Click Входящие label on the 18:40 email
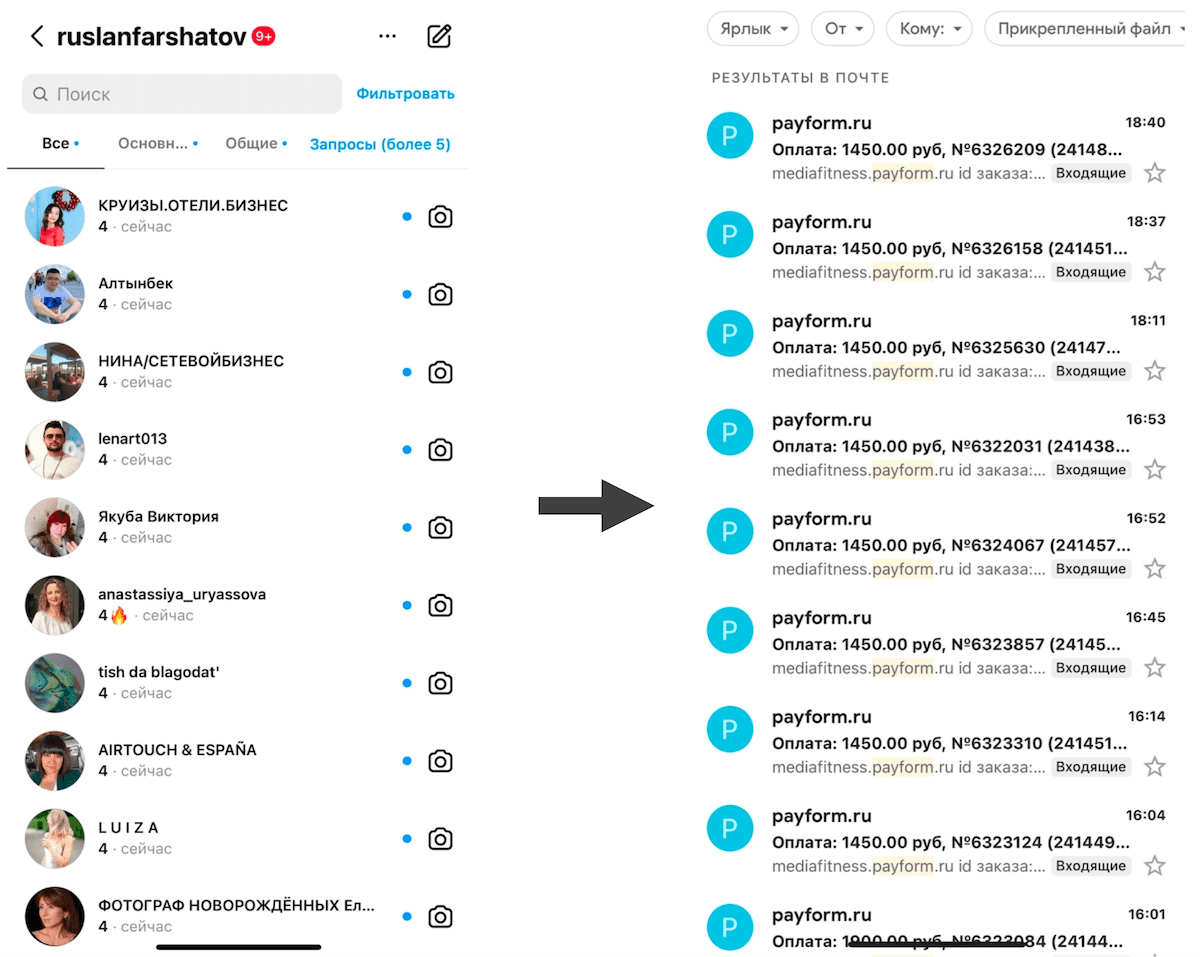Screen dimensions: 1200x957 (1091, 173)
